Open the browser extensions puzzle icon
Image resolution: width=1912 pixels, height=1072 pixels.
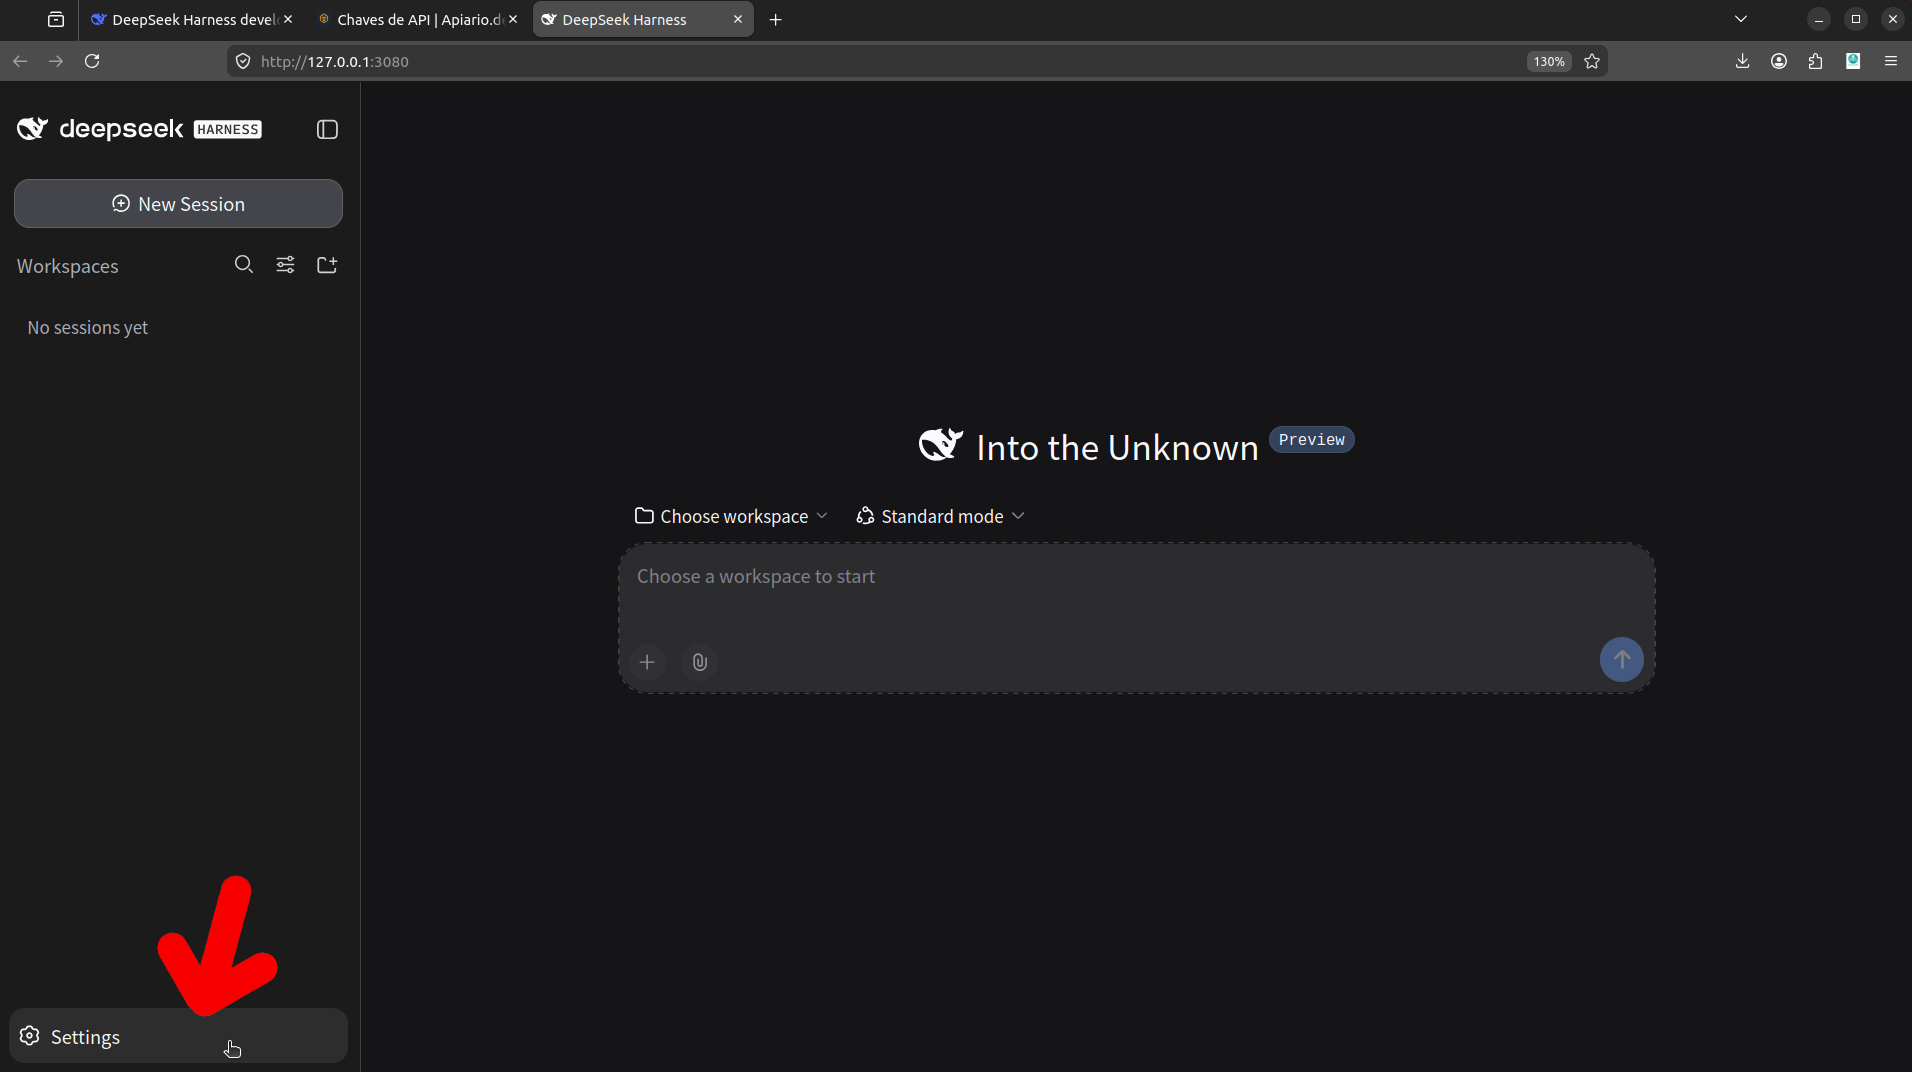(x=1816, y=61)
